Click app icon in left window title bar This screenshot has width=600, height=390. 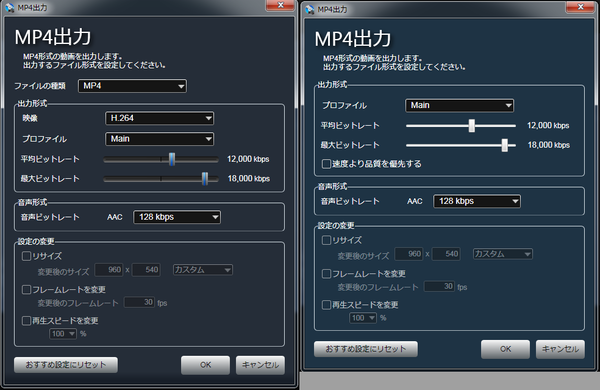[x=10, y=8]
